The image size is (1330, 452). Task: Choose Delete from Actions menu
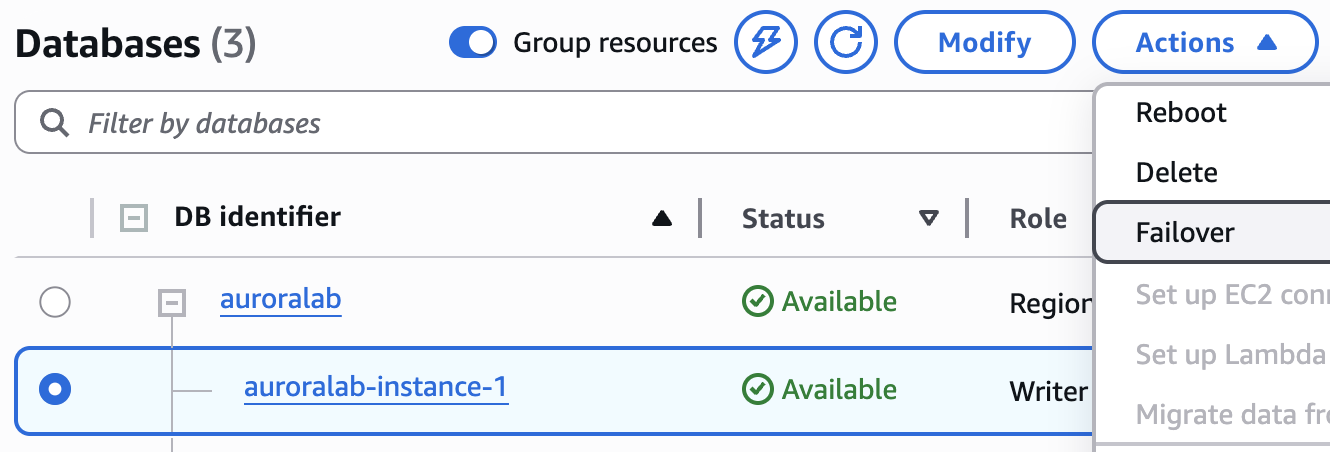(x=1177, y=172)
